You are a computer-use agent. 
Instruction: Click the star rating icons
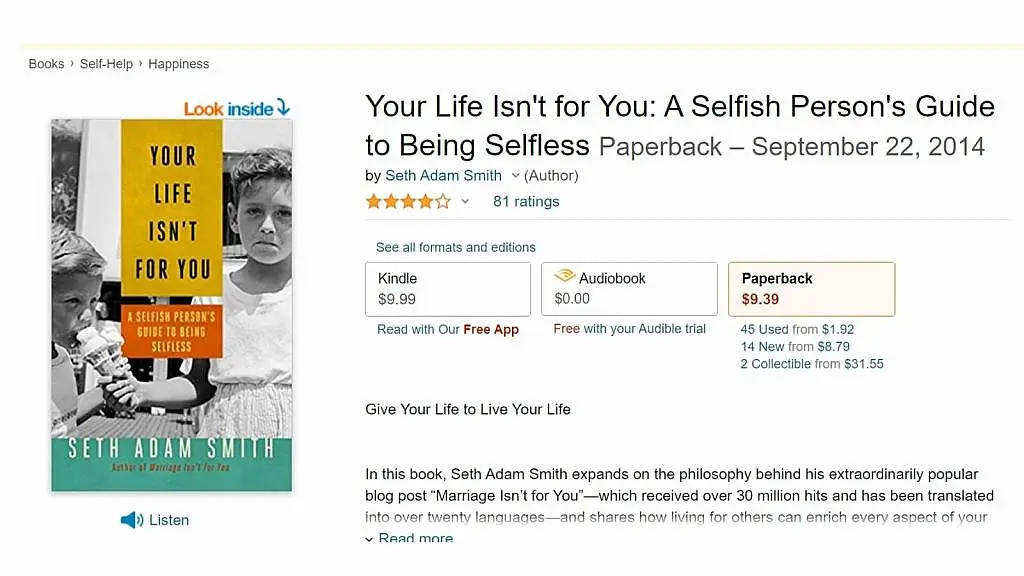click(x=408, y=202)
